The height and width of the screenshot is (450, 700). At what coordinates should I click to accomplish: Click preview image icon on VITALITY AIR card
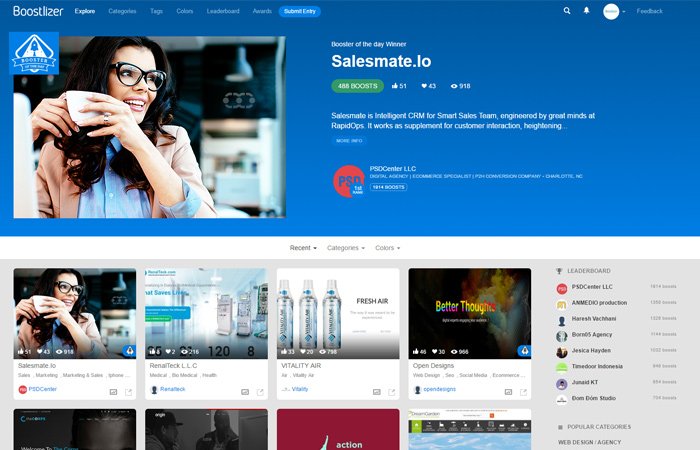coord(377,392)
